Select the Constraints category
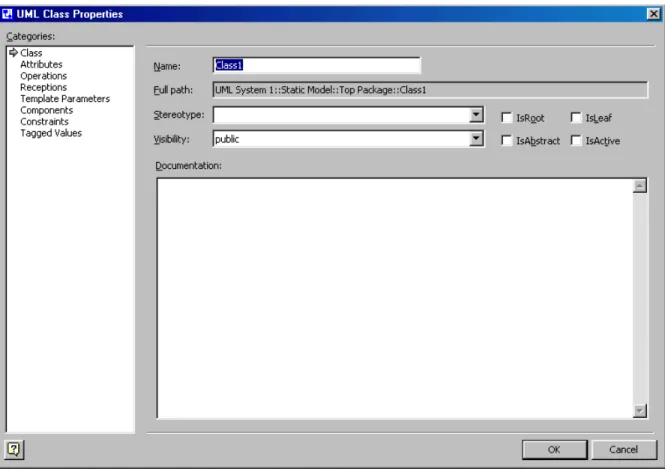Screen dimensions: 665x469 (44, 122)
